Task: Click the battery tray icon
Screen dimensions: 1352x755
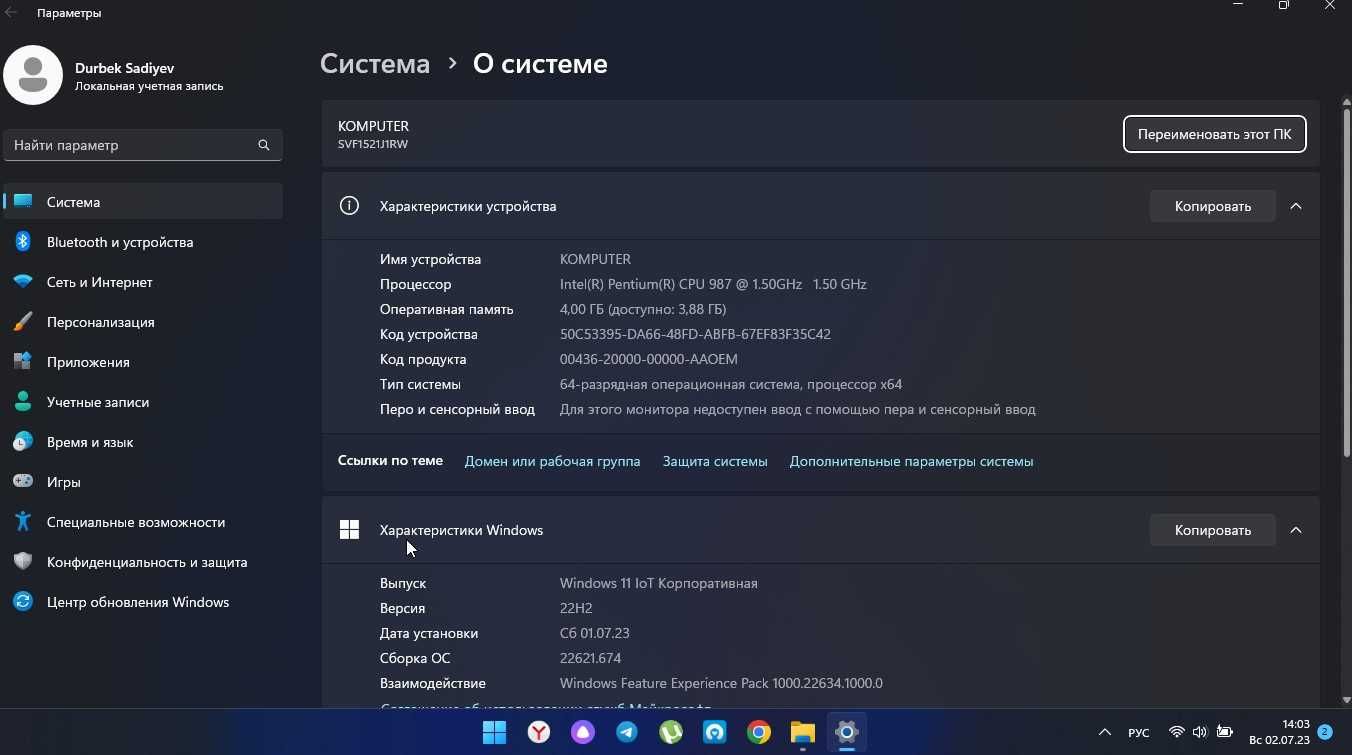Action: click(1224, 733)
